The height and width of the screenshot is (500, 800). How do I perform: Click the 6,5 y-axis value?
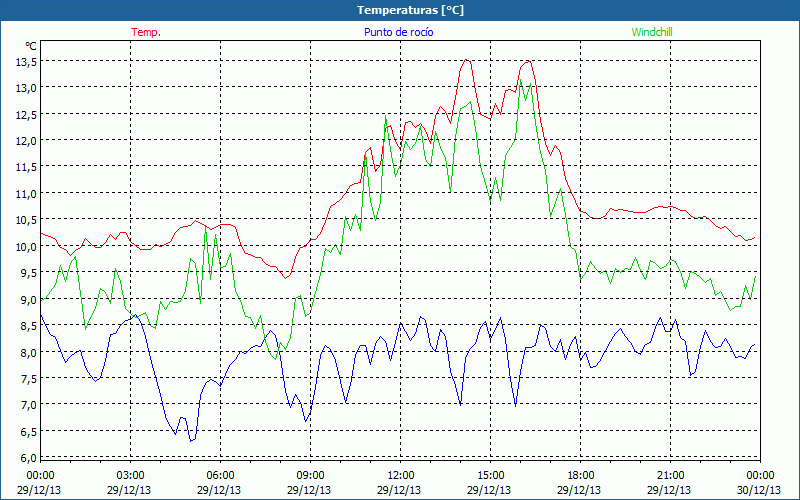coord(30,432)
